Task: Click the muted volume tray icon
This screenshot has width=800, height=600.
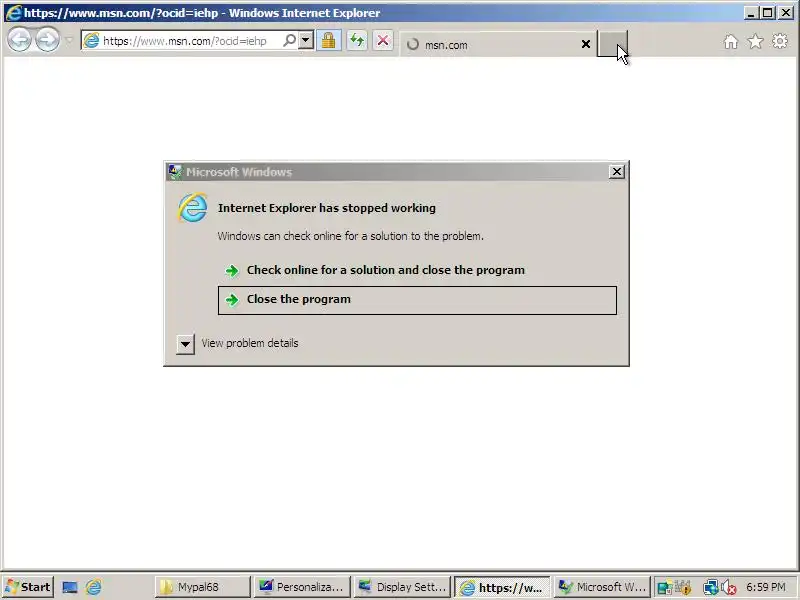Action: (x=729, y=588)
